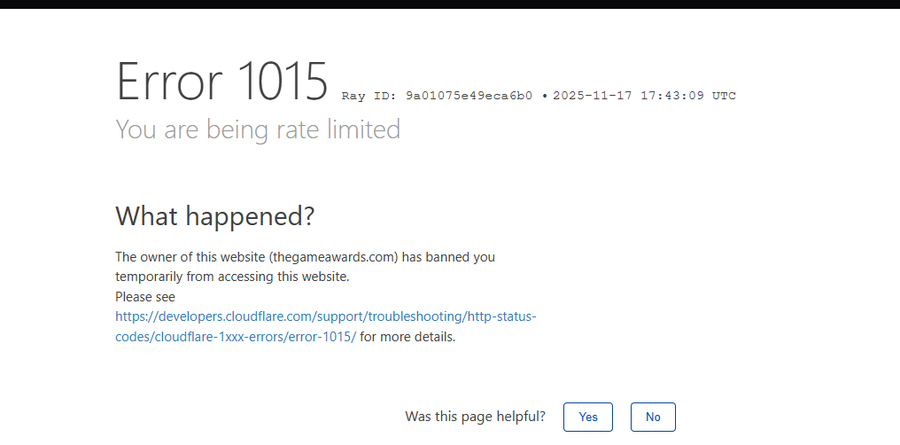Screen dimensions: 900x445
Task: Click the "Ray ID:" label
Action: pos(369,96)
